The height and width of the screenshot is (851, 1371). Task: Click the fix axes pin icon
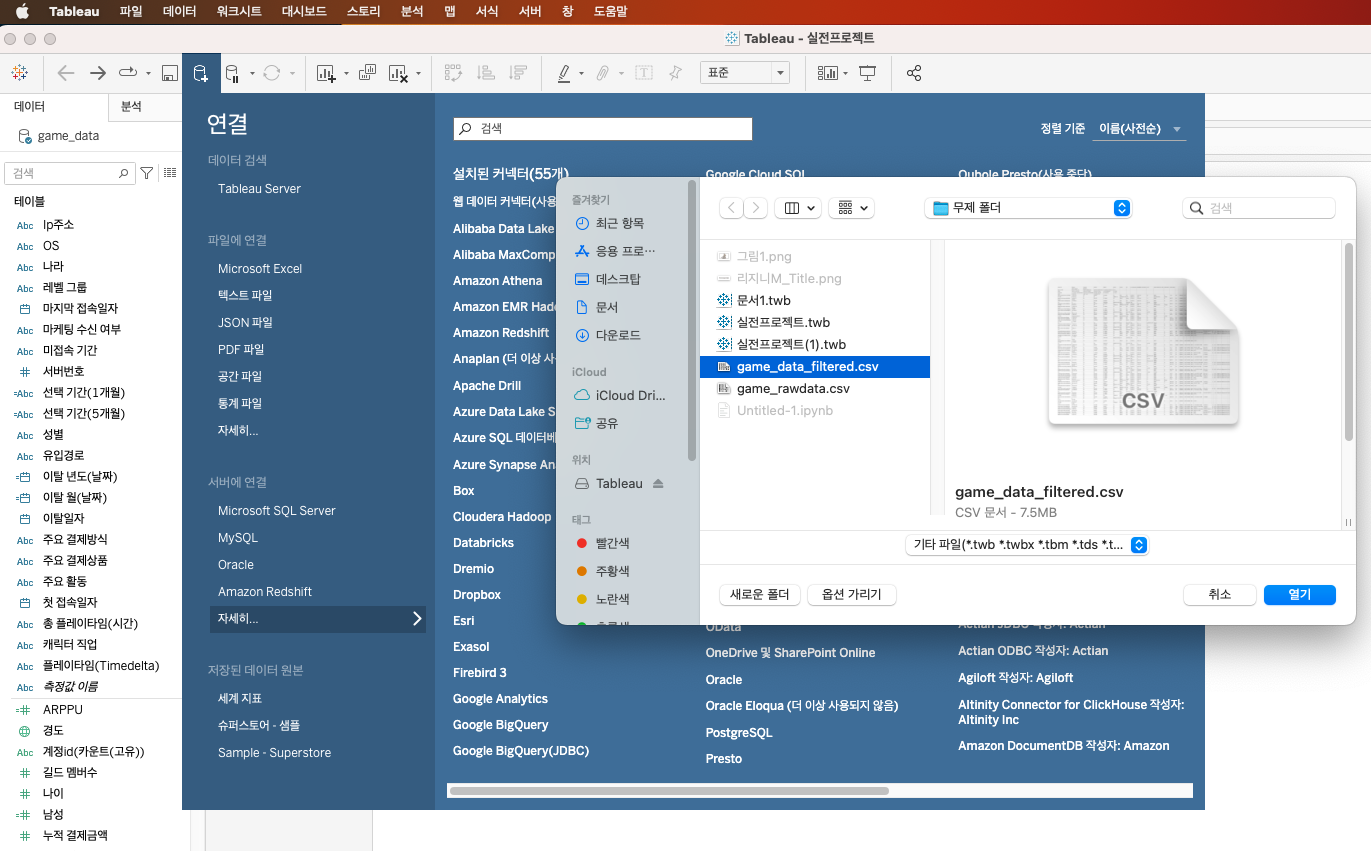click(x=676, y=73)
